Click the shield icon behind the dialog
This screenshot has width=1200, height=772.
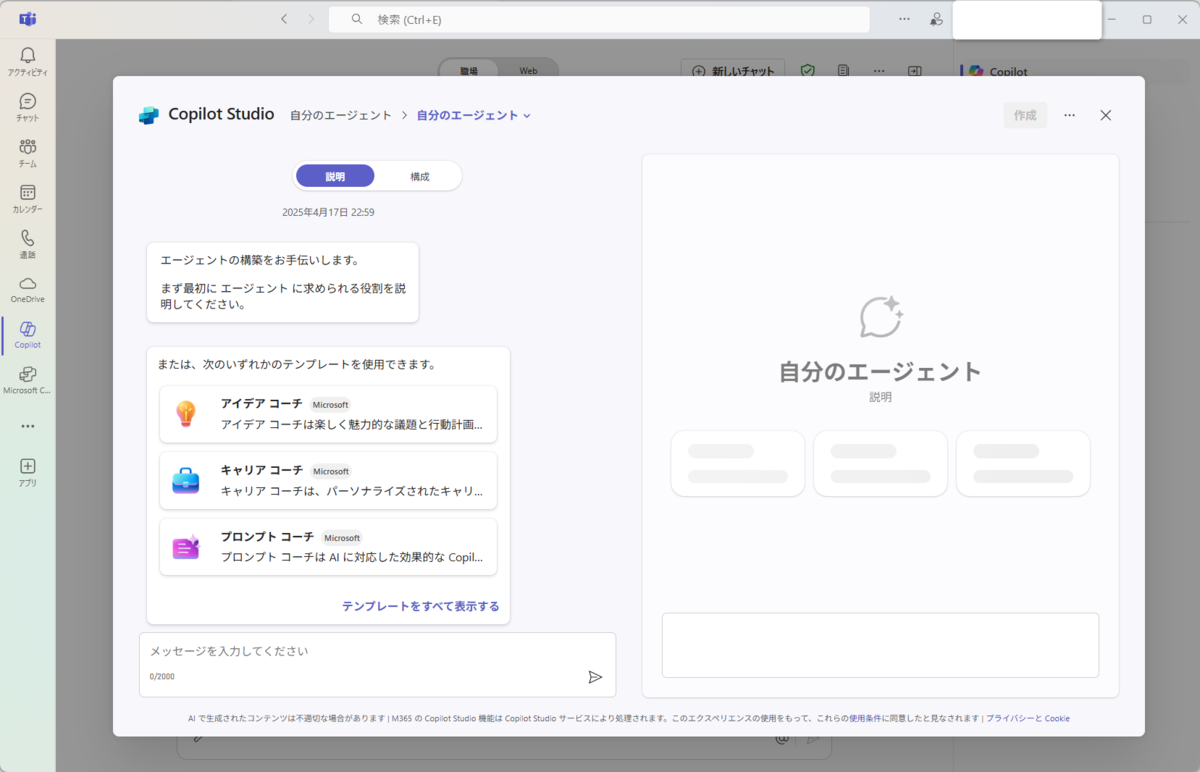(808, 71)
